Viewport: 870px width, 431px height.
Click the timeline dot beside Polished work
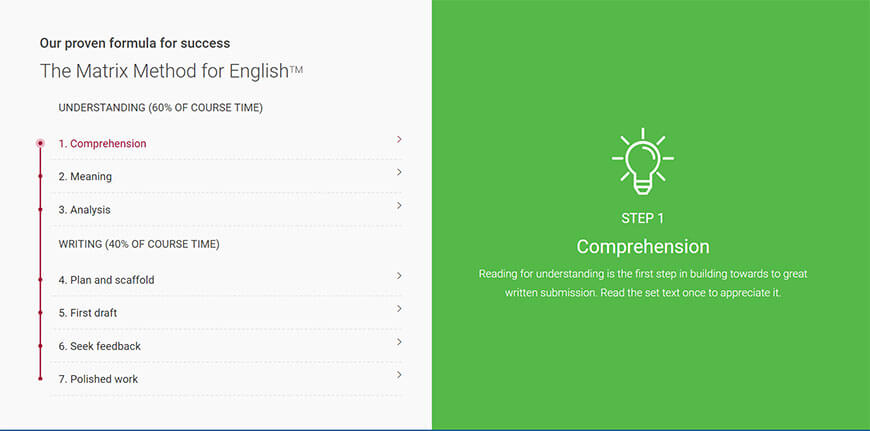pos(40,379)
